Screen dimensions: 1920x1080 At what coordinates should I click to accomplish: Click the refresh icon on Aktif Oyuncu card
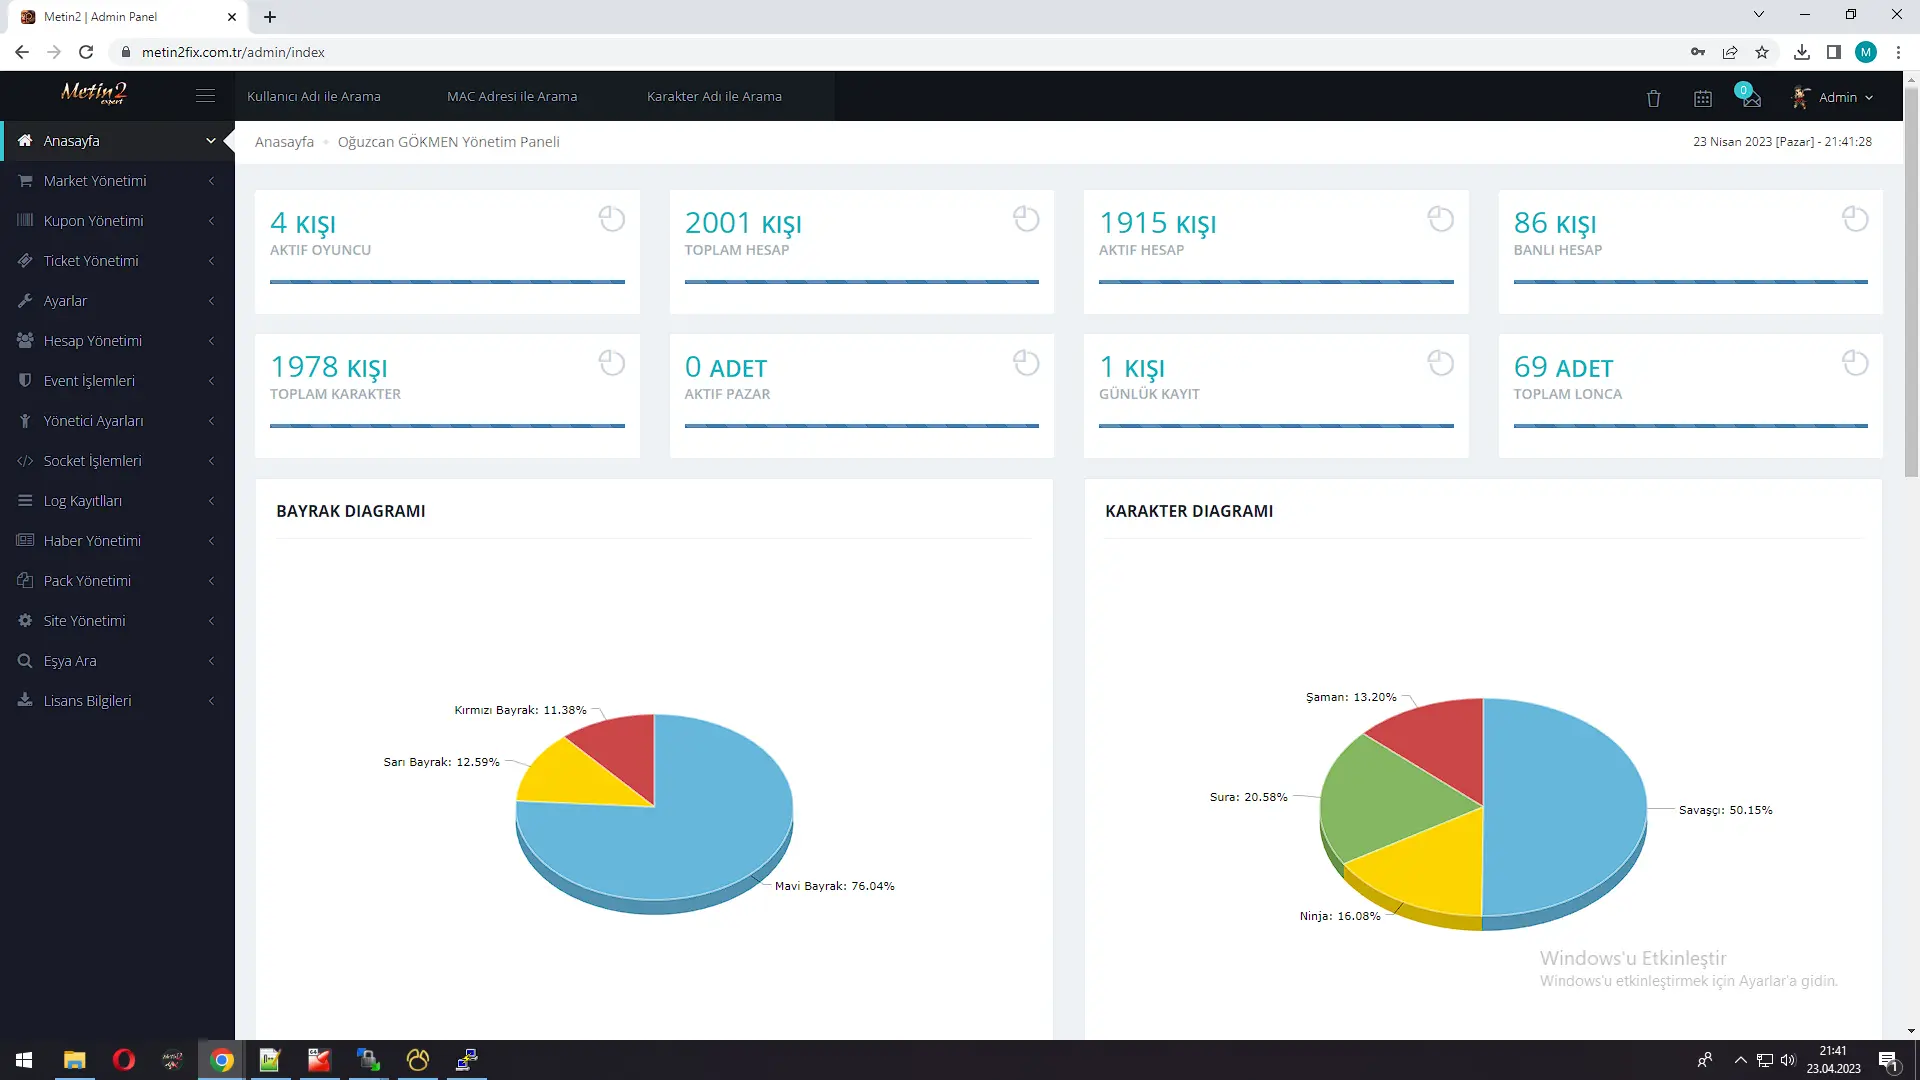[x=611, y=219]
